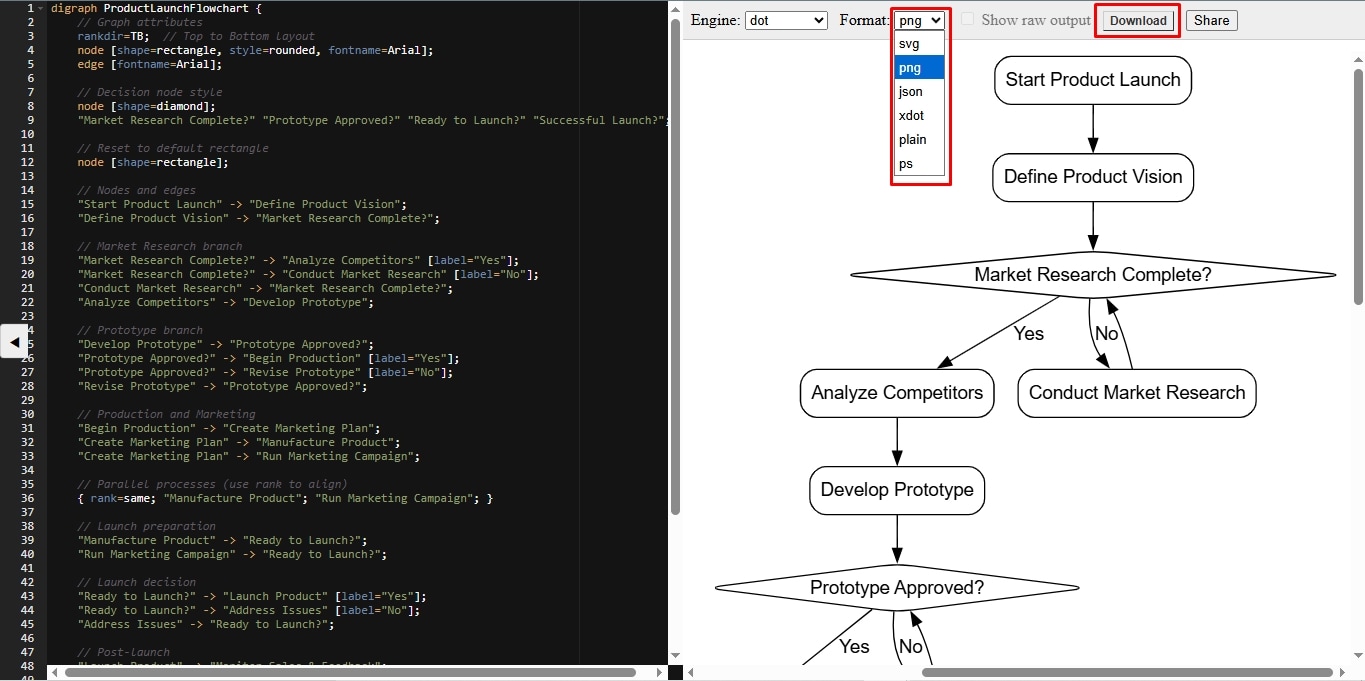Screen dimensions: 1365x681
Task: Click '"Analyze Competitors" -> "Develop Prototype";' line
Action: [225, 302]
